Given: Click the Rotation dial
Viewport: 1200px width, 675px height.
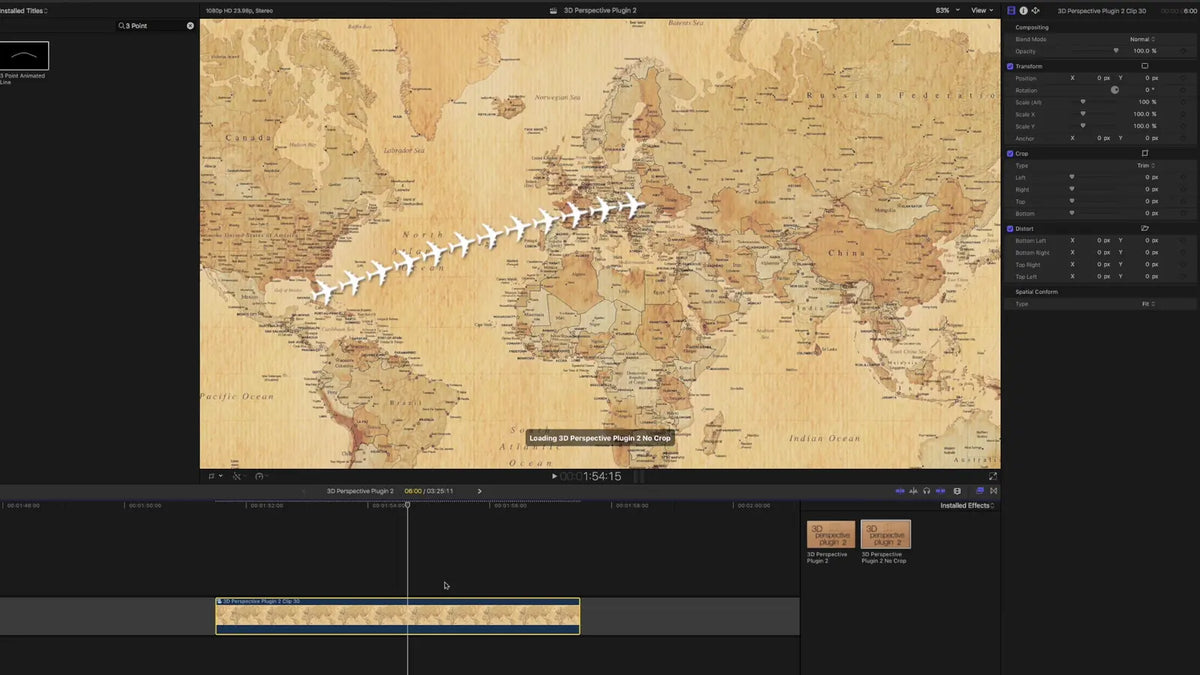Looking at the screenshot, I should tap(1115, 90).
